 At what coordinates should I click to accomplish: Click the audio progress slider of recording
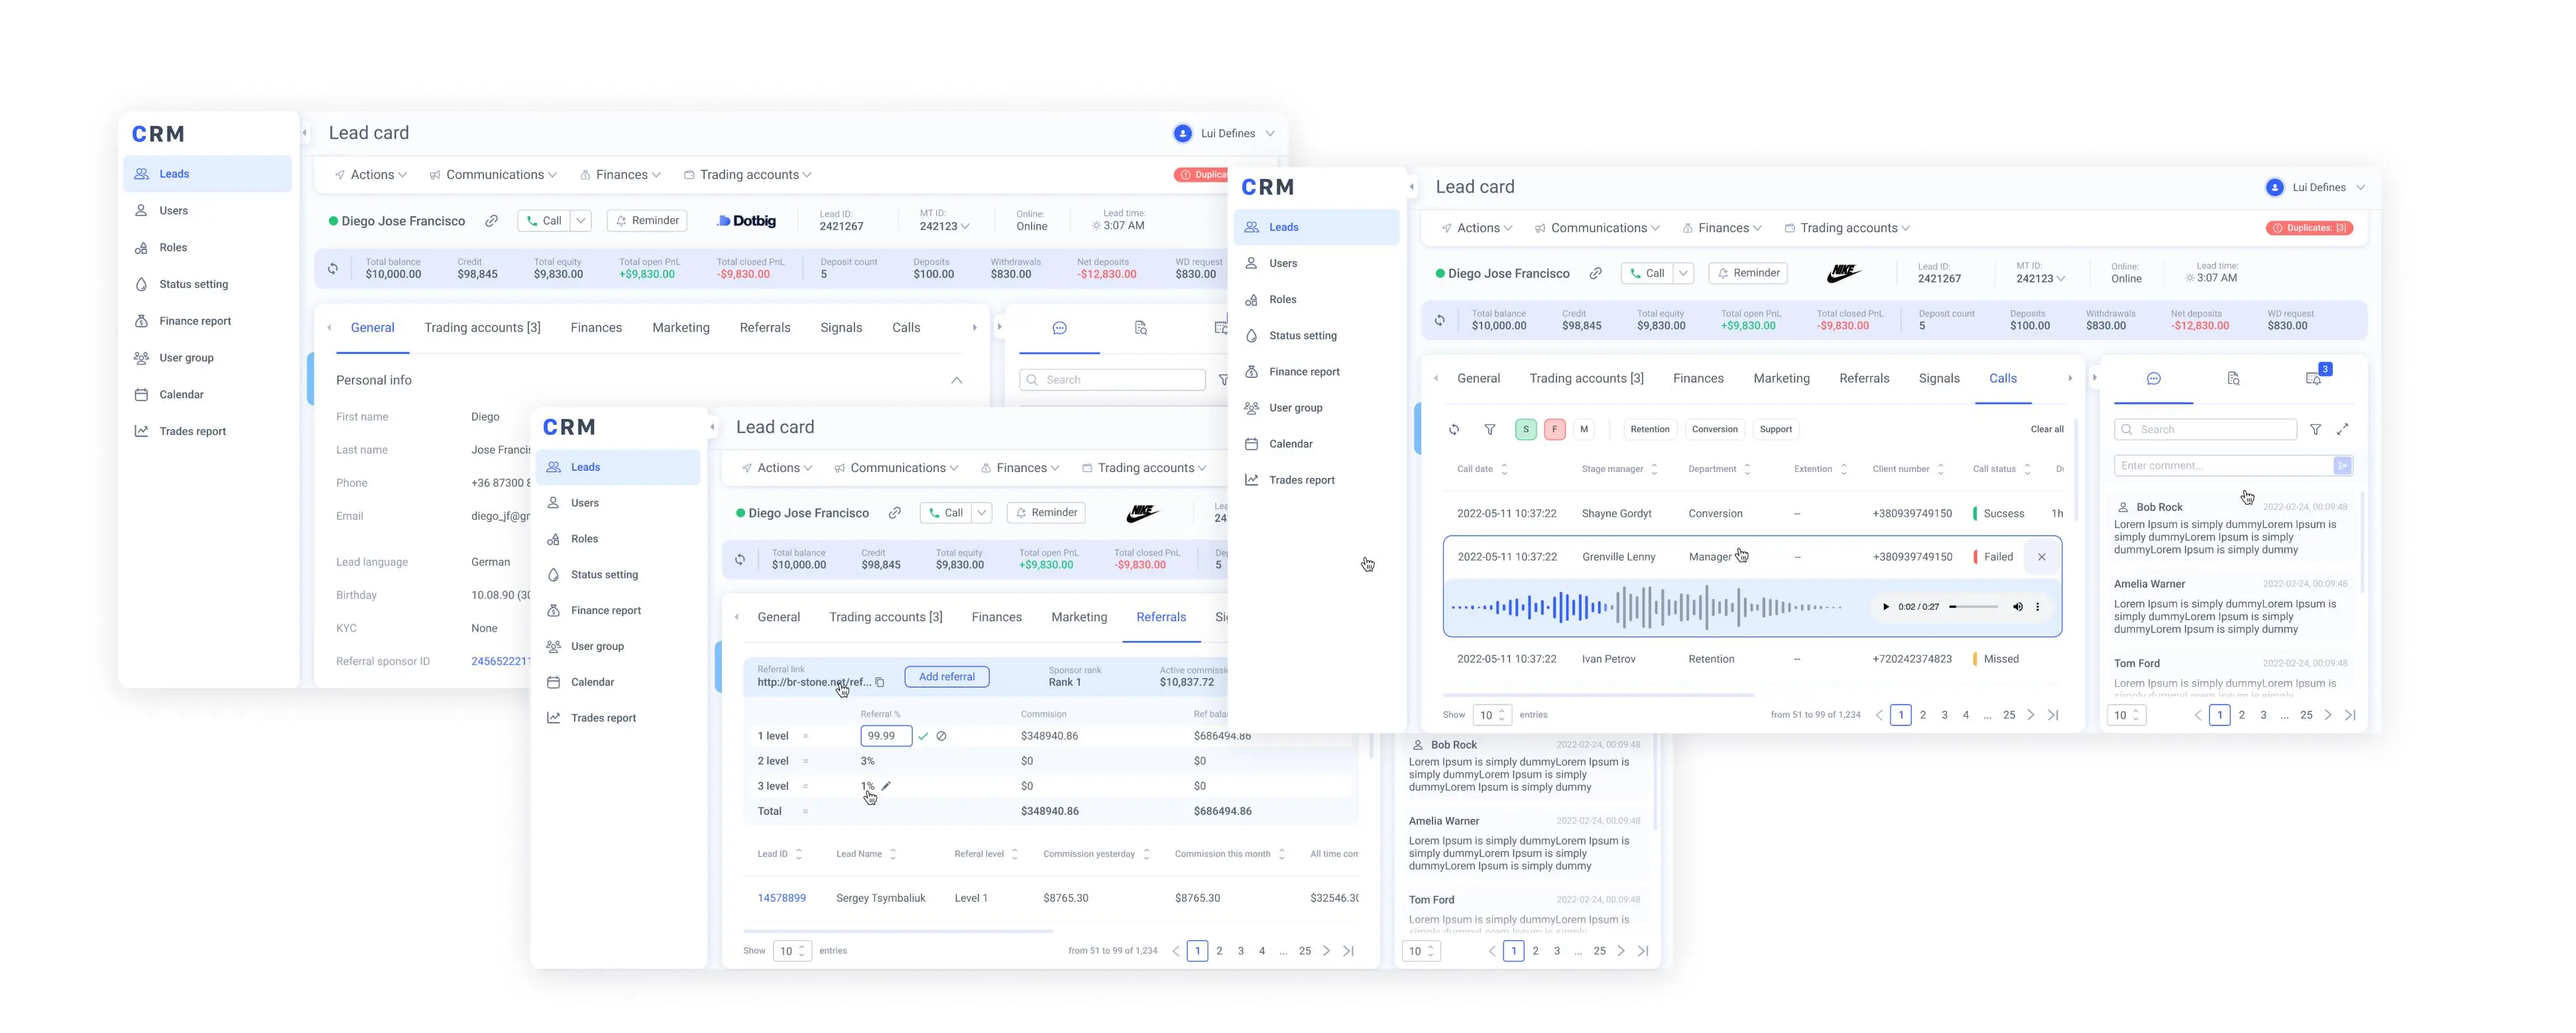click(1974, 607)
